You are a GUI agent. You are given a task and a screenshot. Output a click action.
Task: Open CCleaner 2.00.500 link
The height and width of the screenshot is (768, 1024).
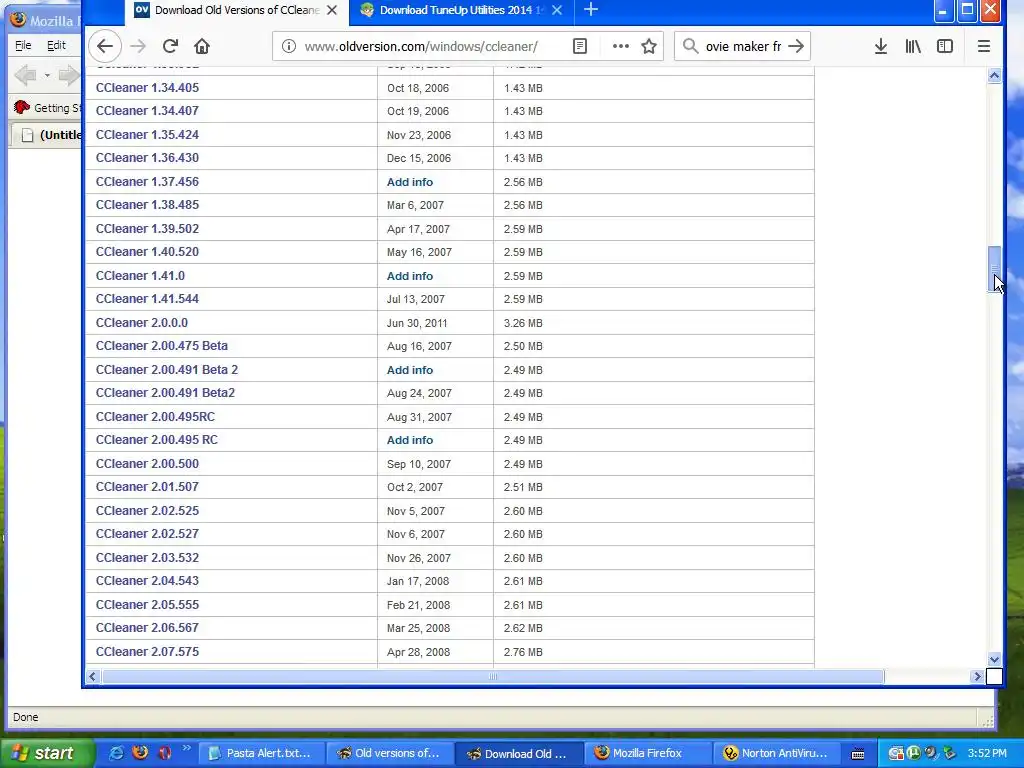click(x=148, y=464)
